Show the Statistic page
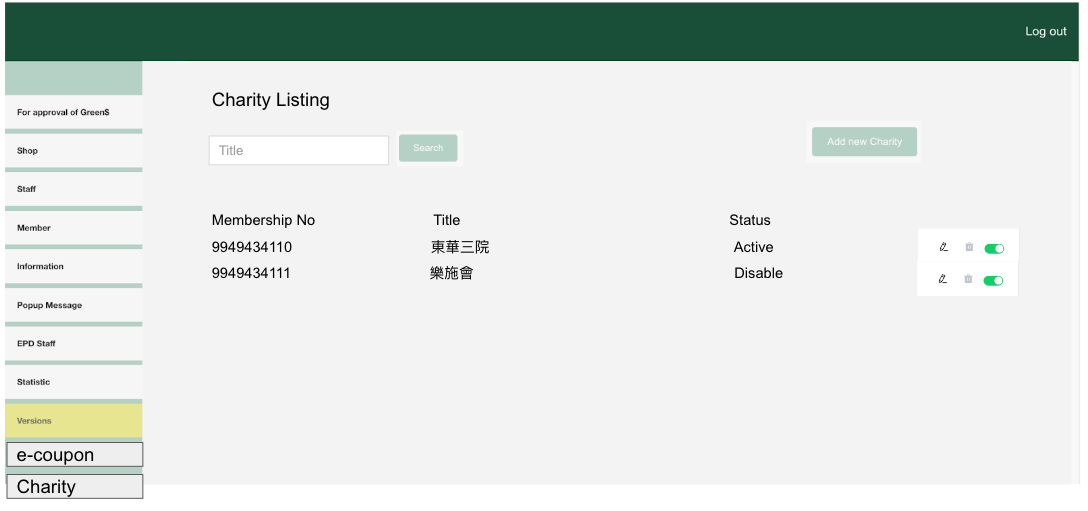 (x=73, y=382)
